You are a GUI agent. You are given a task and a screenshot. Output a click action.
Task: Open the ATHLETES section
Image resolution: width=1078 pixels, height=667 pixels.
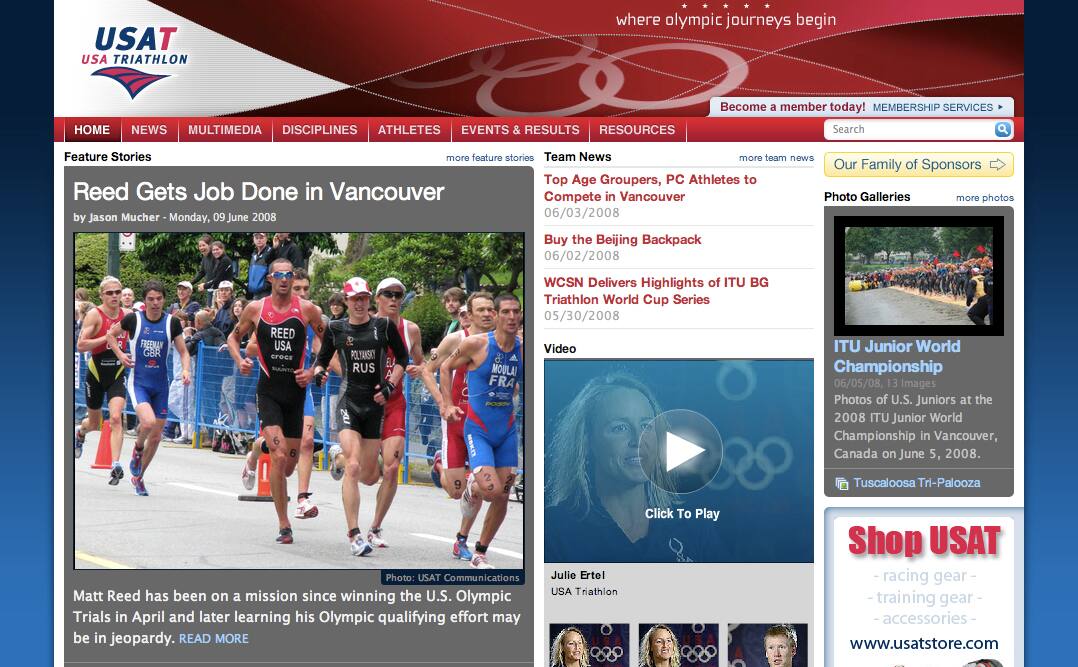(408, 129)
